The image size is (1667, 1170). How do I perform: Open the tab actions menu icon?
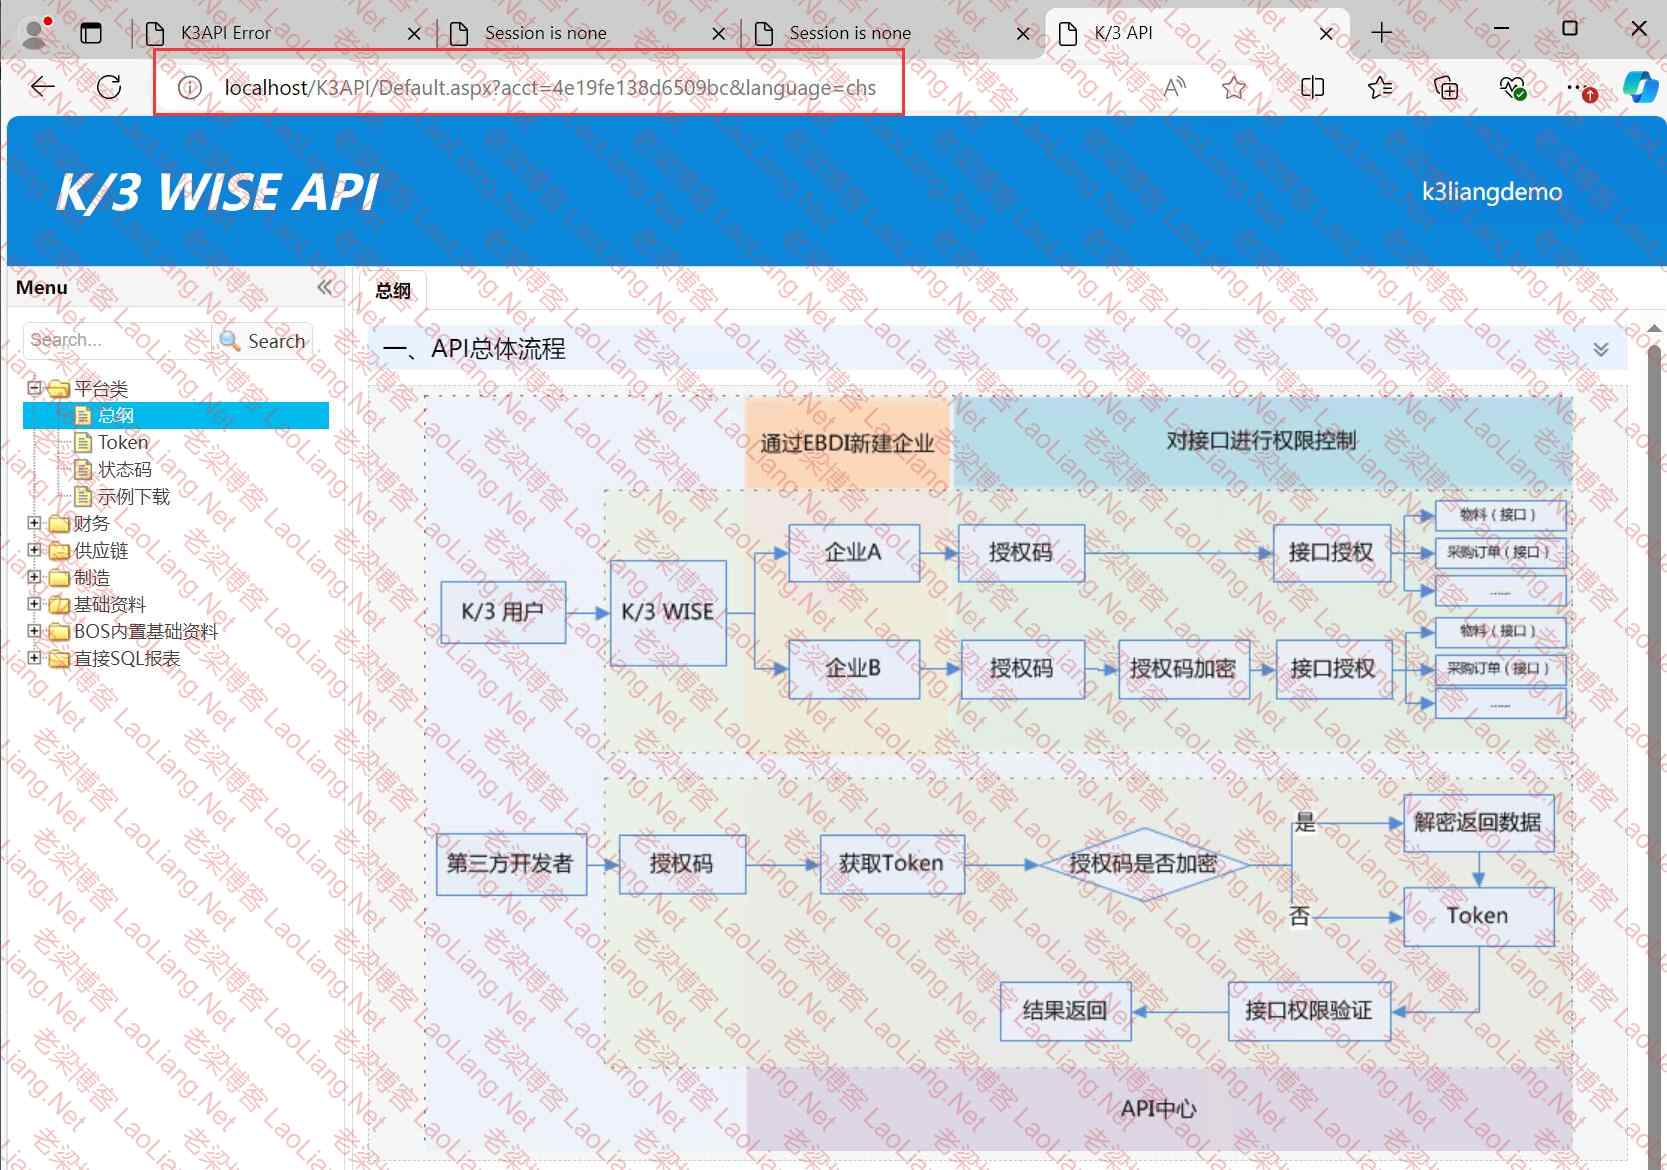pos(91,33)
